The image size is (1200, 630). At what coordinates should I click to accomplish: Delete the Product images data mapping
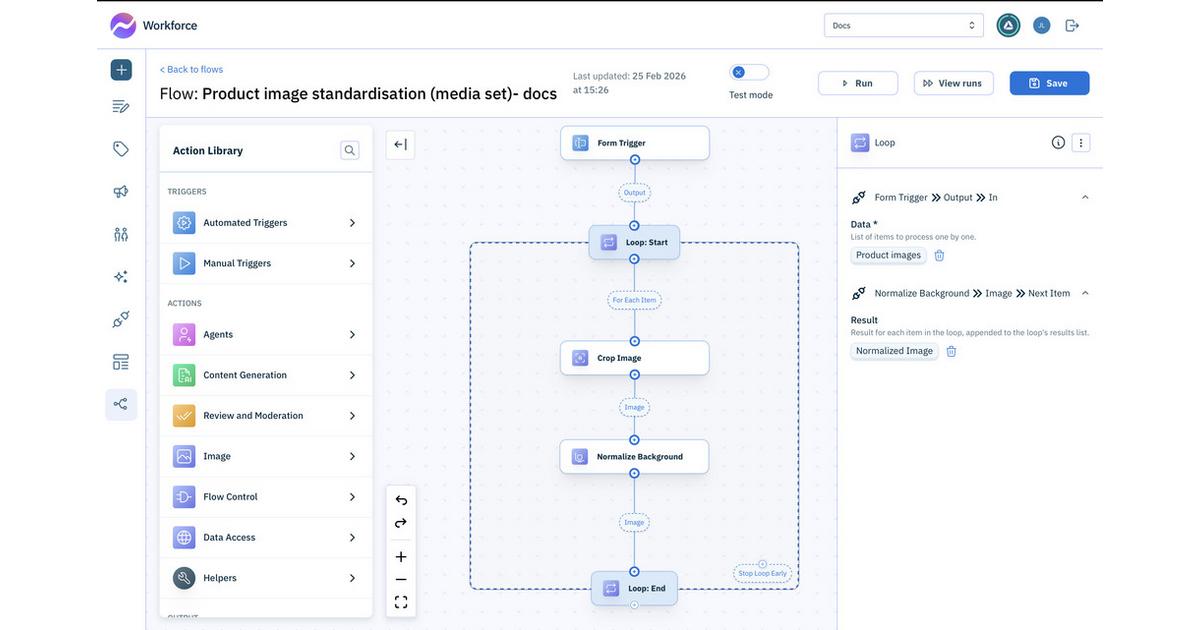(x=939, y=255)
